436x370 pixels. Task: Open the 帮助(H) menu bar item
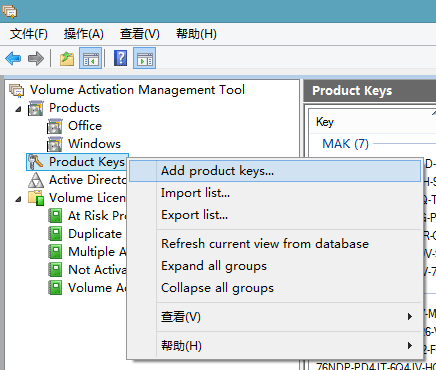[196, 34]
